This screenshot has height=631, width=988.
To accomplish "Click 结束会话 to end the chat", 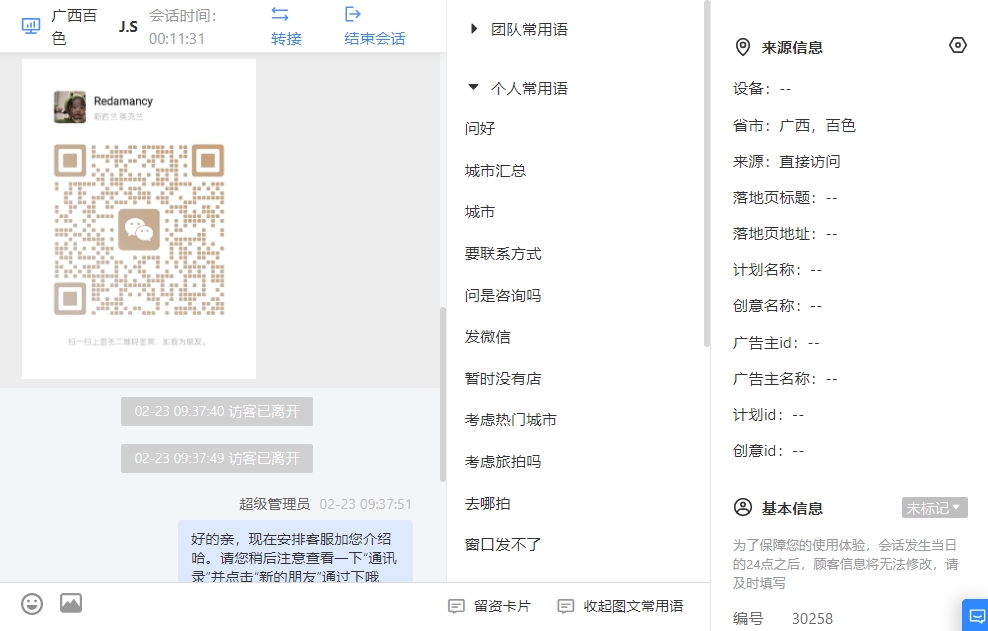I will (x=374, y=38).
